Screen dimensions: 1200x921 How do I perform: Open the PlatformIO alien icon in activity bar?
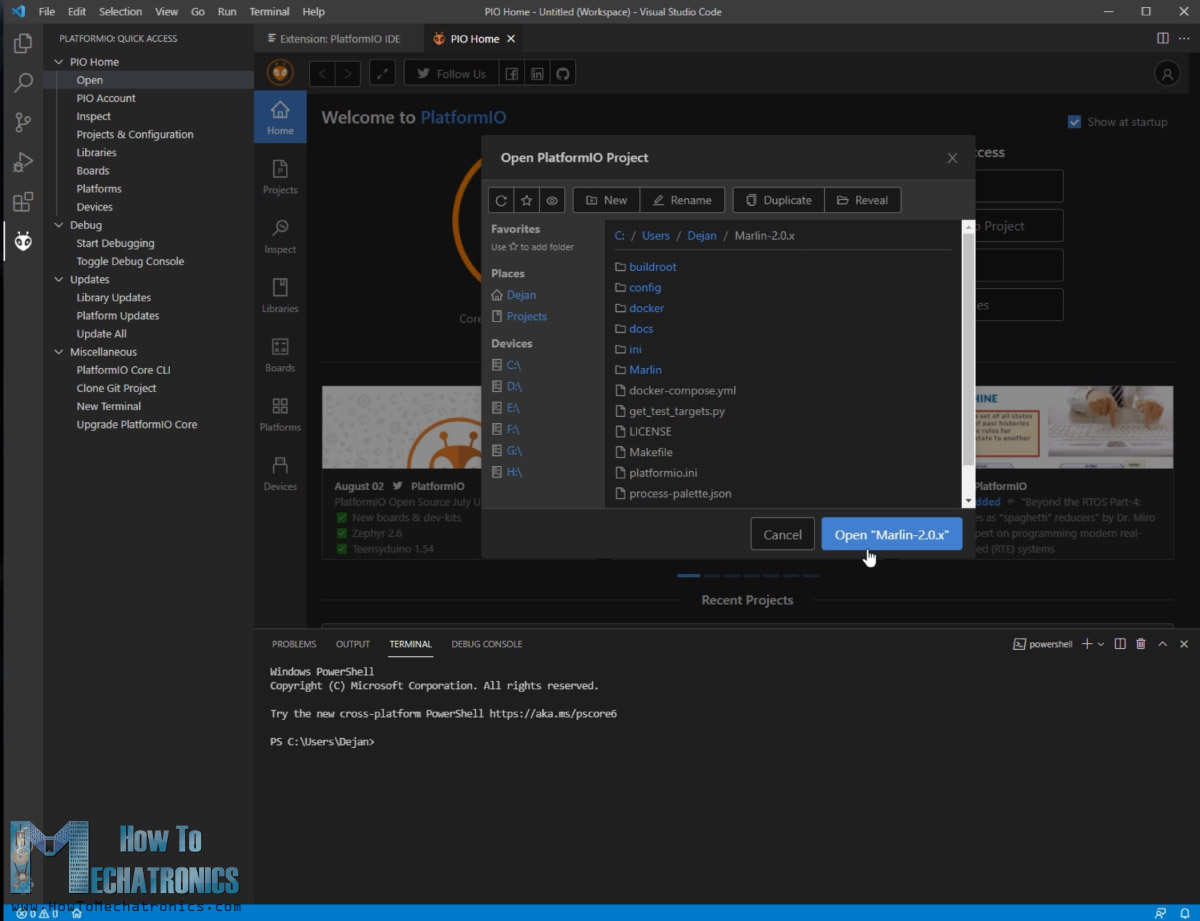point(22,240)
